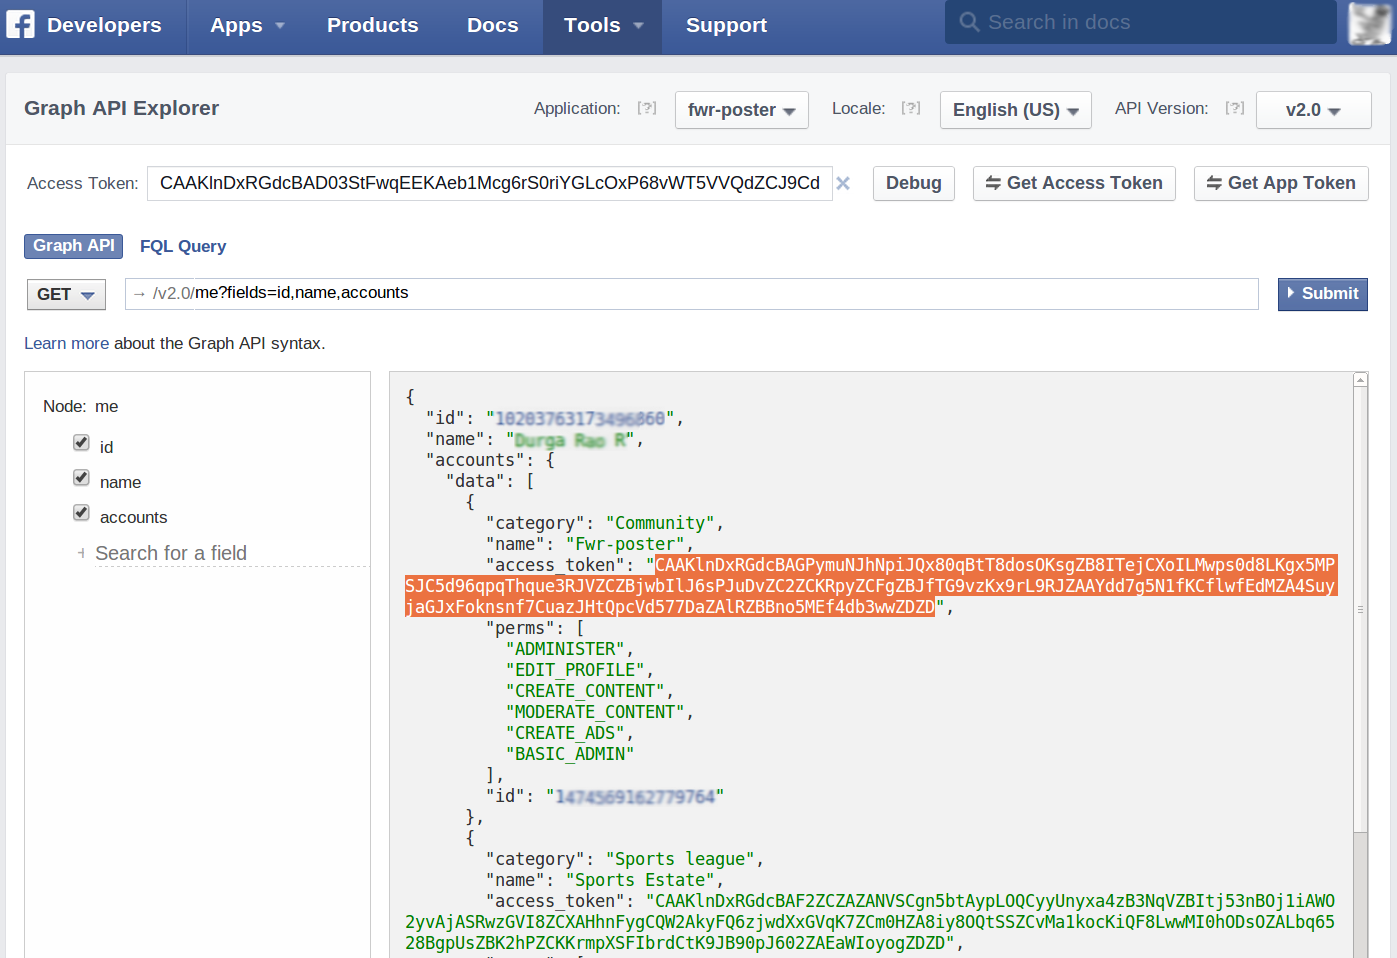Viewport: 1397px width, 958px height.
Task: Click the response panel vertical scrollbar thumb
Action: [1360, 610]
